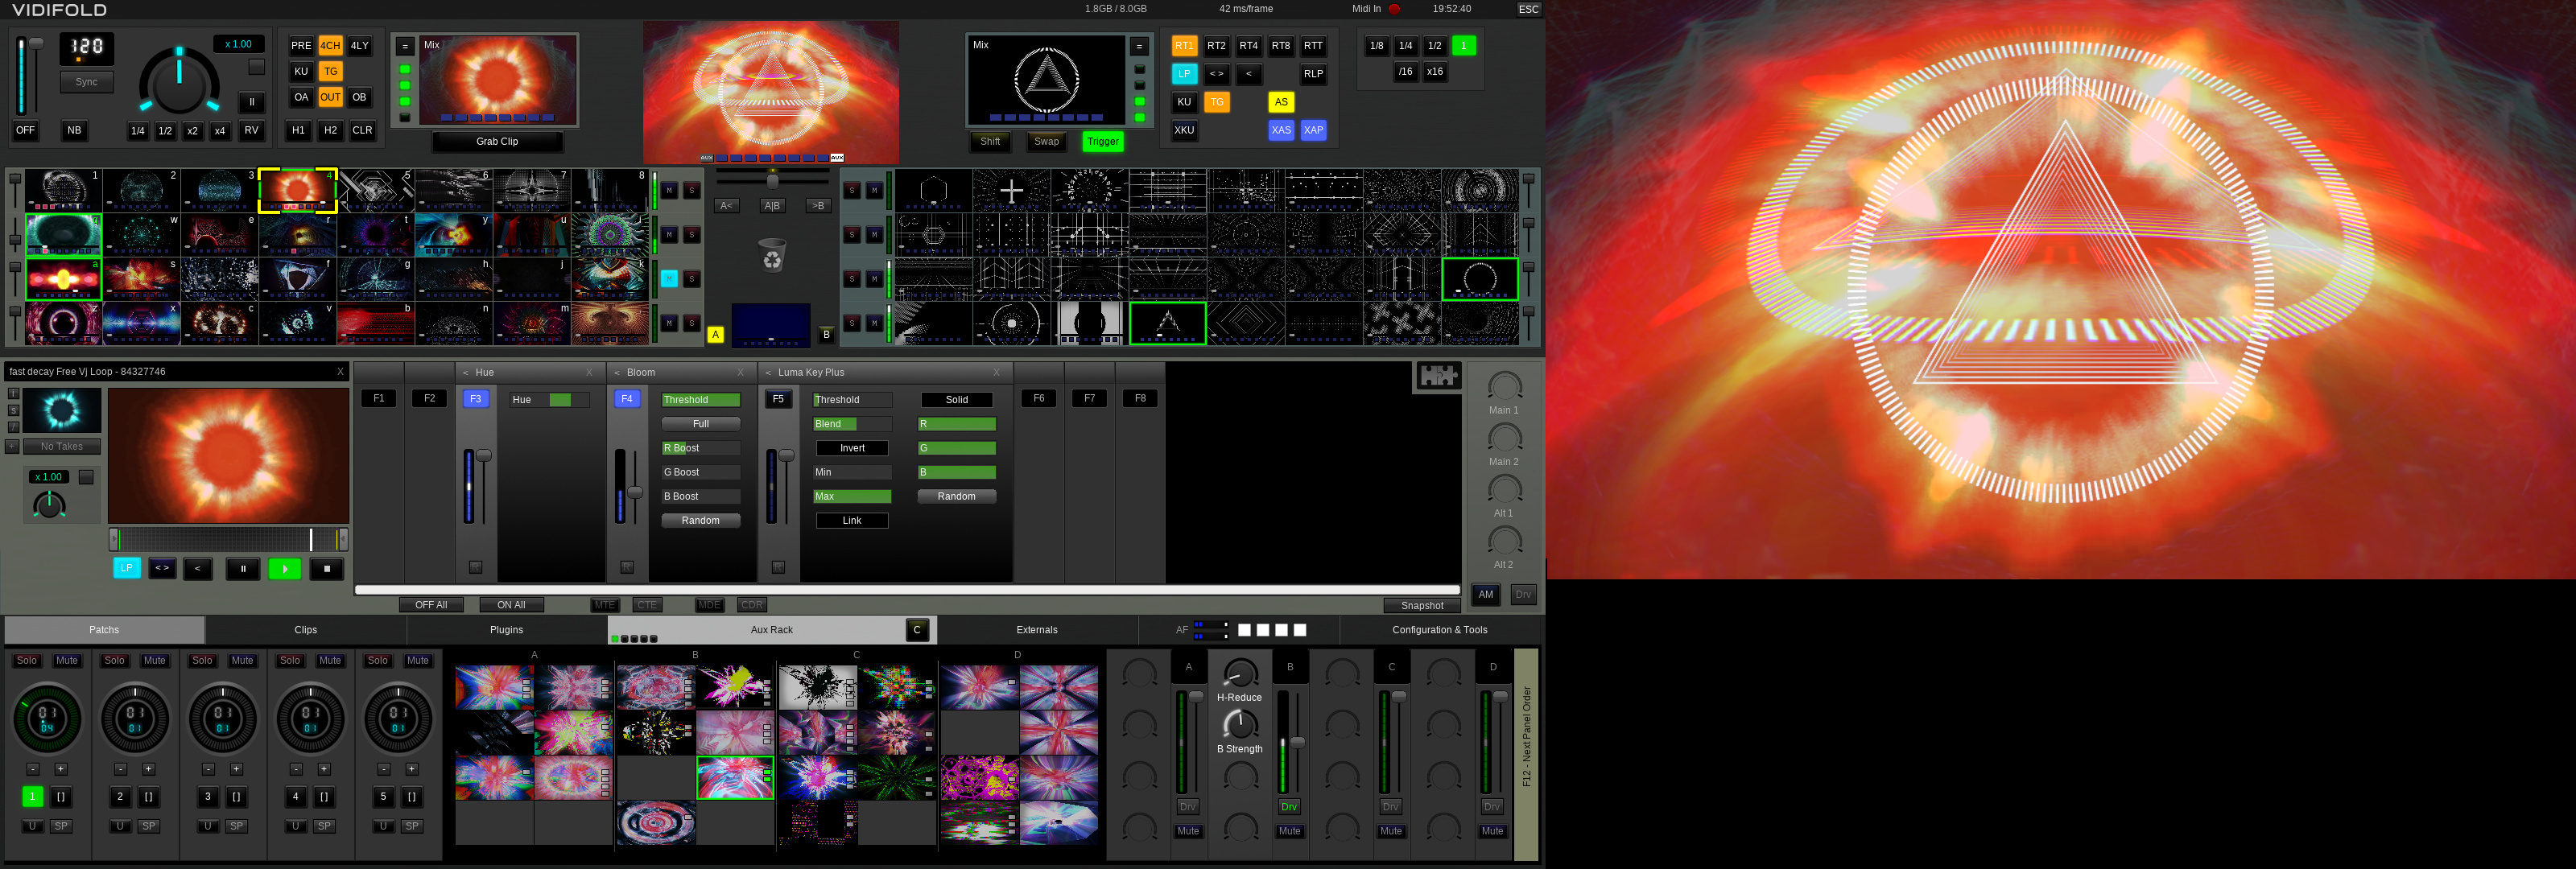The height and width of the screenshot is (869, 2576).
Task: Click the F1 effect slot
Action: [x=379, y=398]
